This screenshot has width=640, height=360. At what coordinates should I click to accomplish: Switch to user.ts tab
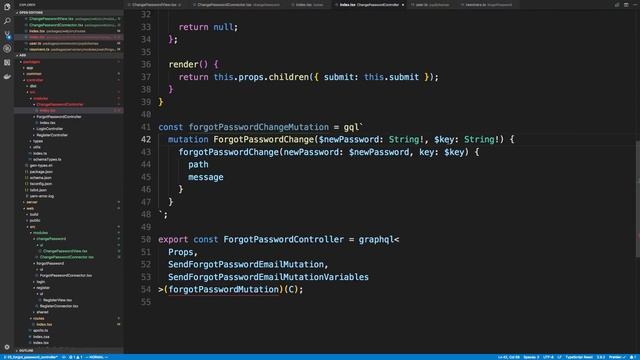click(x=432, y=5)
